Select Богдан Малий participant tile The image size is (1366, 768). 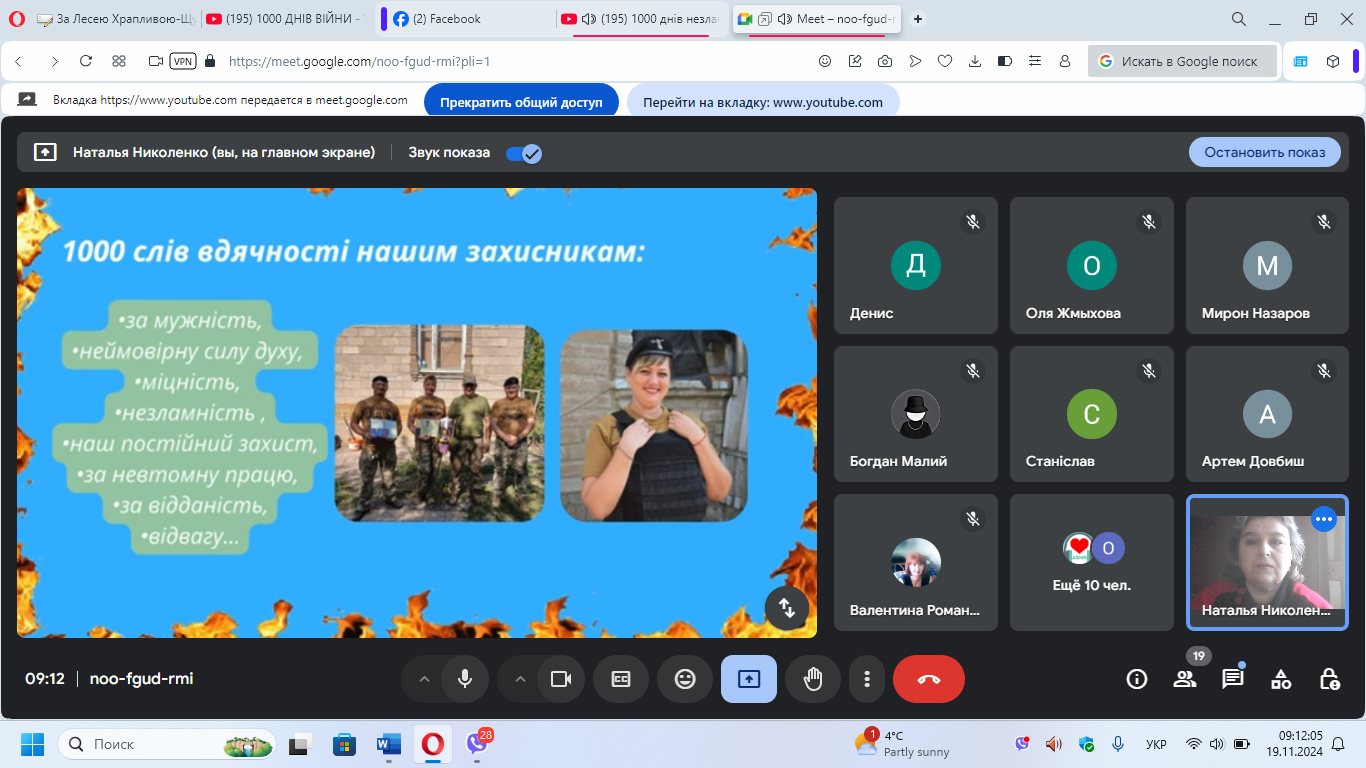tap(916, 414)
